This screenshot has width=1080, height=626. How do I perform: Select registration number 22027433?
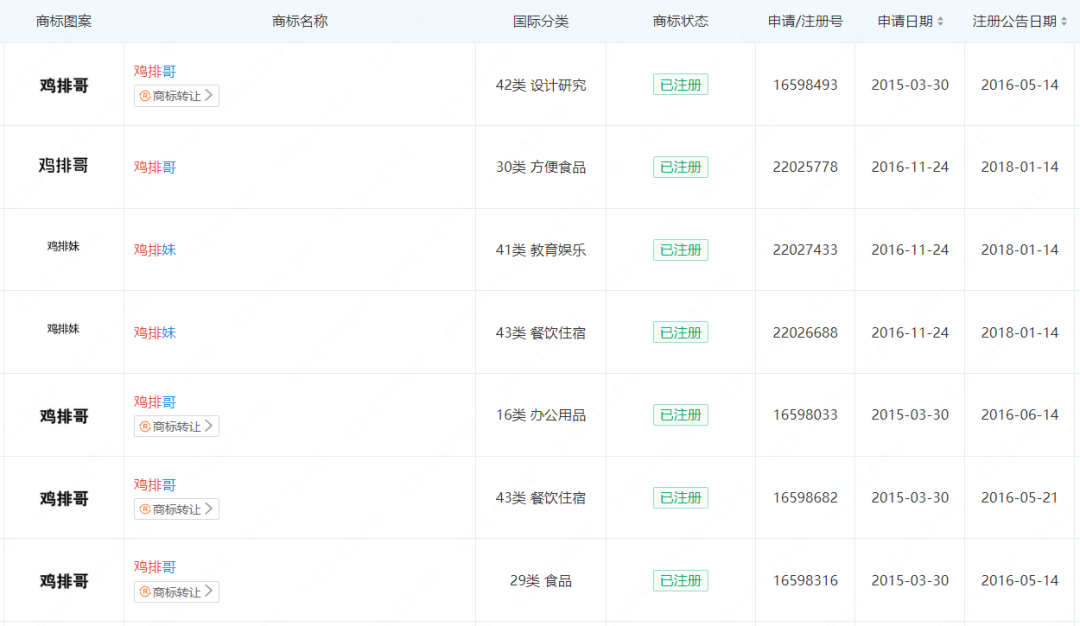(805, 249)
